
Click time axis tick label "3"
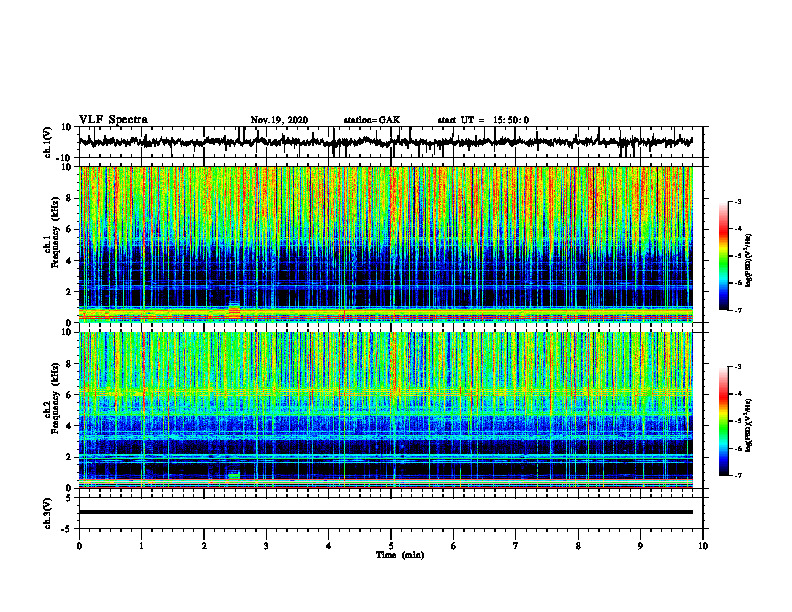coord(266,546)
